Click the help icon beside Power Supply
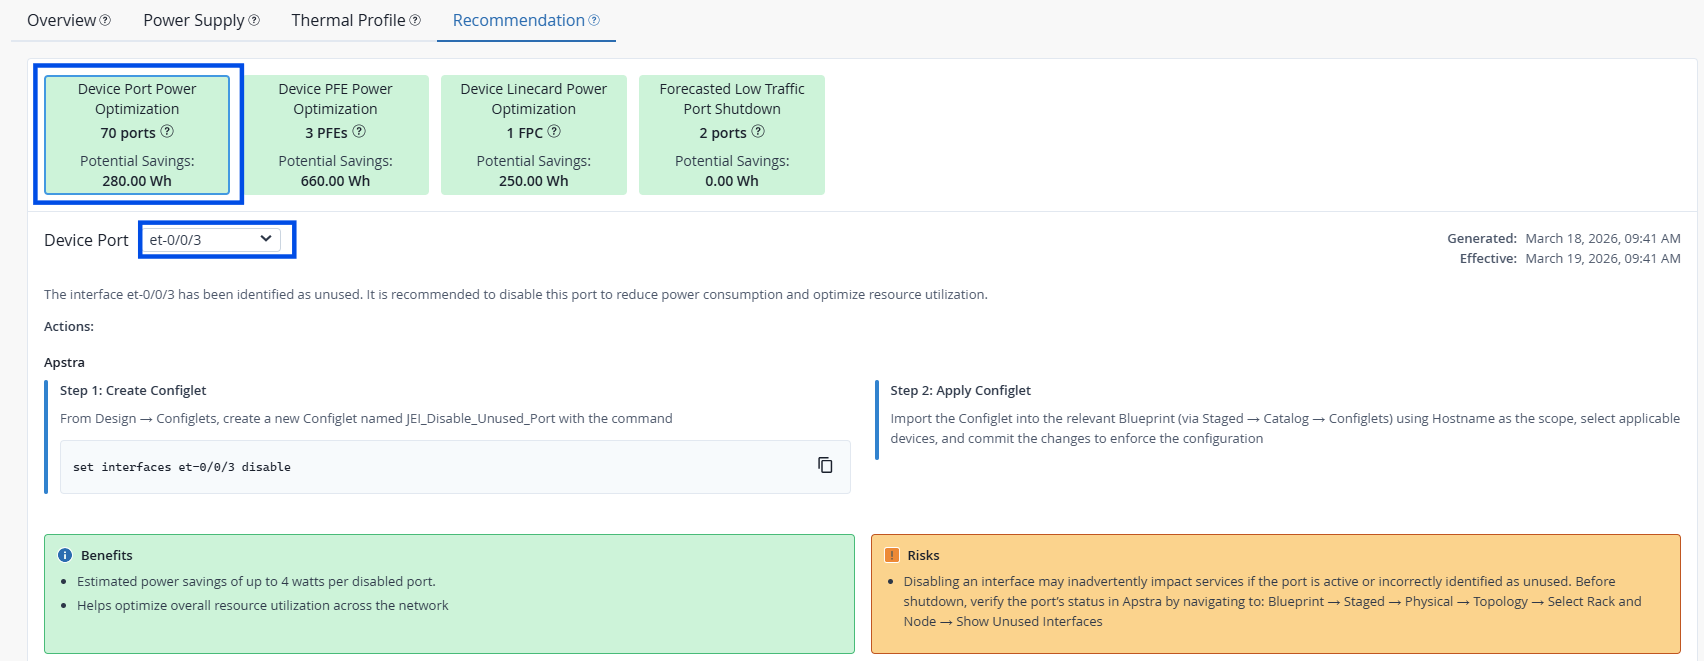The height and width of the screenshot is (661, 1704). click(254, 21)
